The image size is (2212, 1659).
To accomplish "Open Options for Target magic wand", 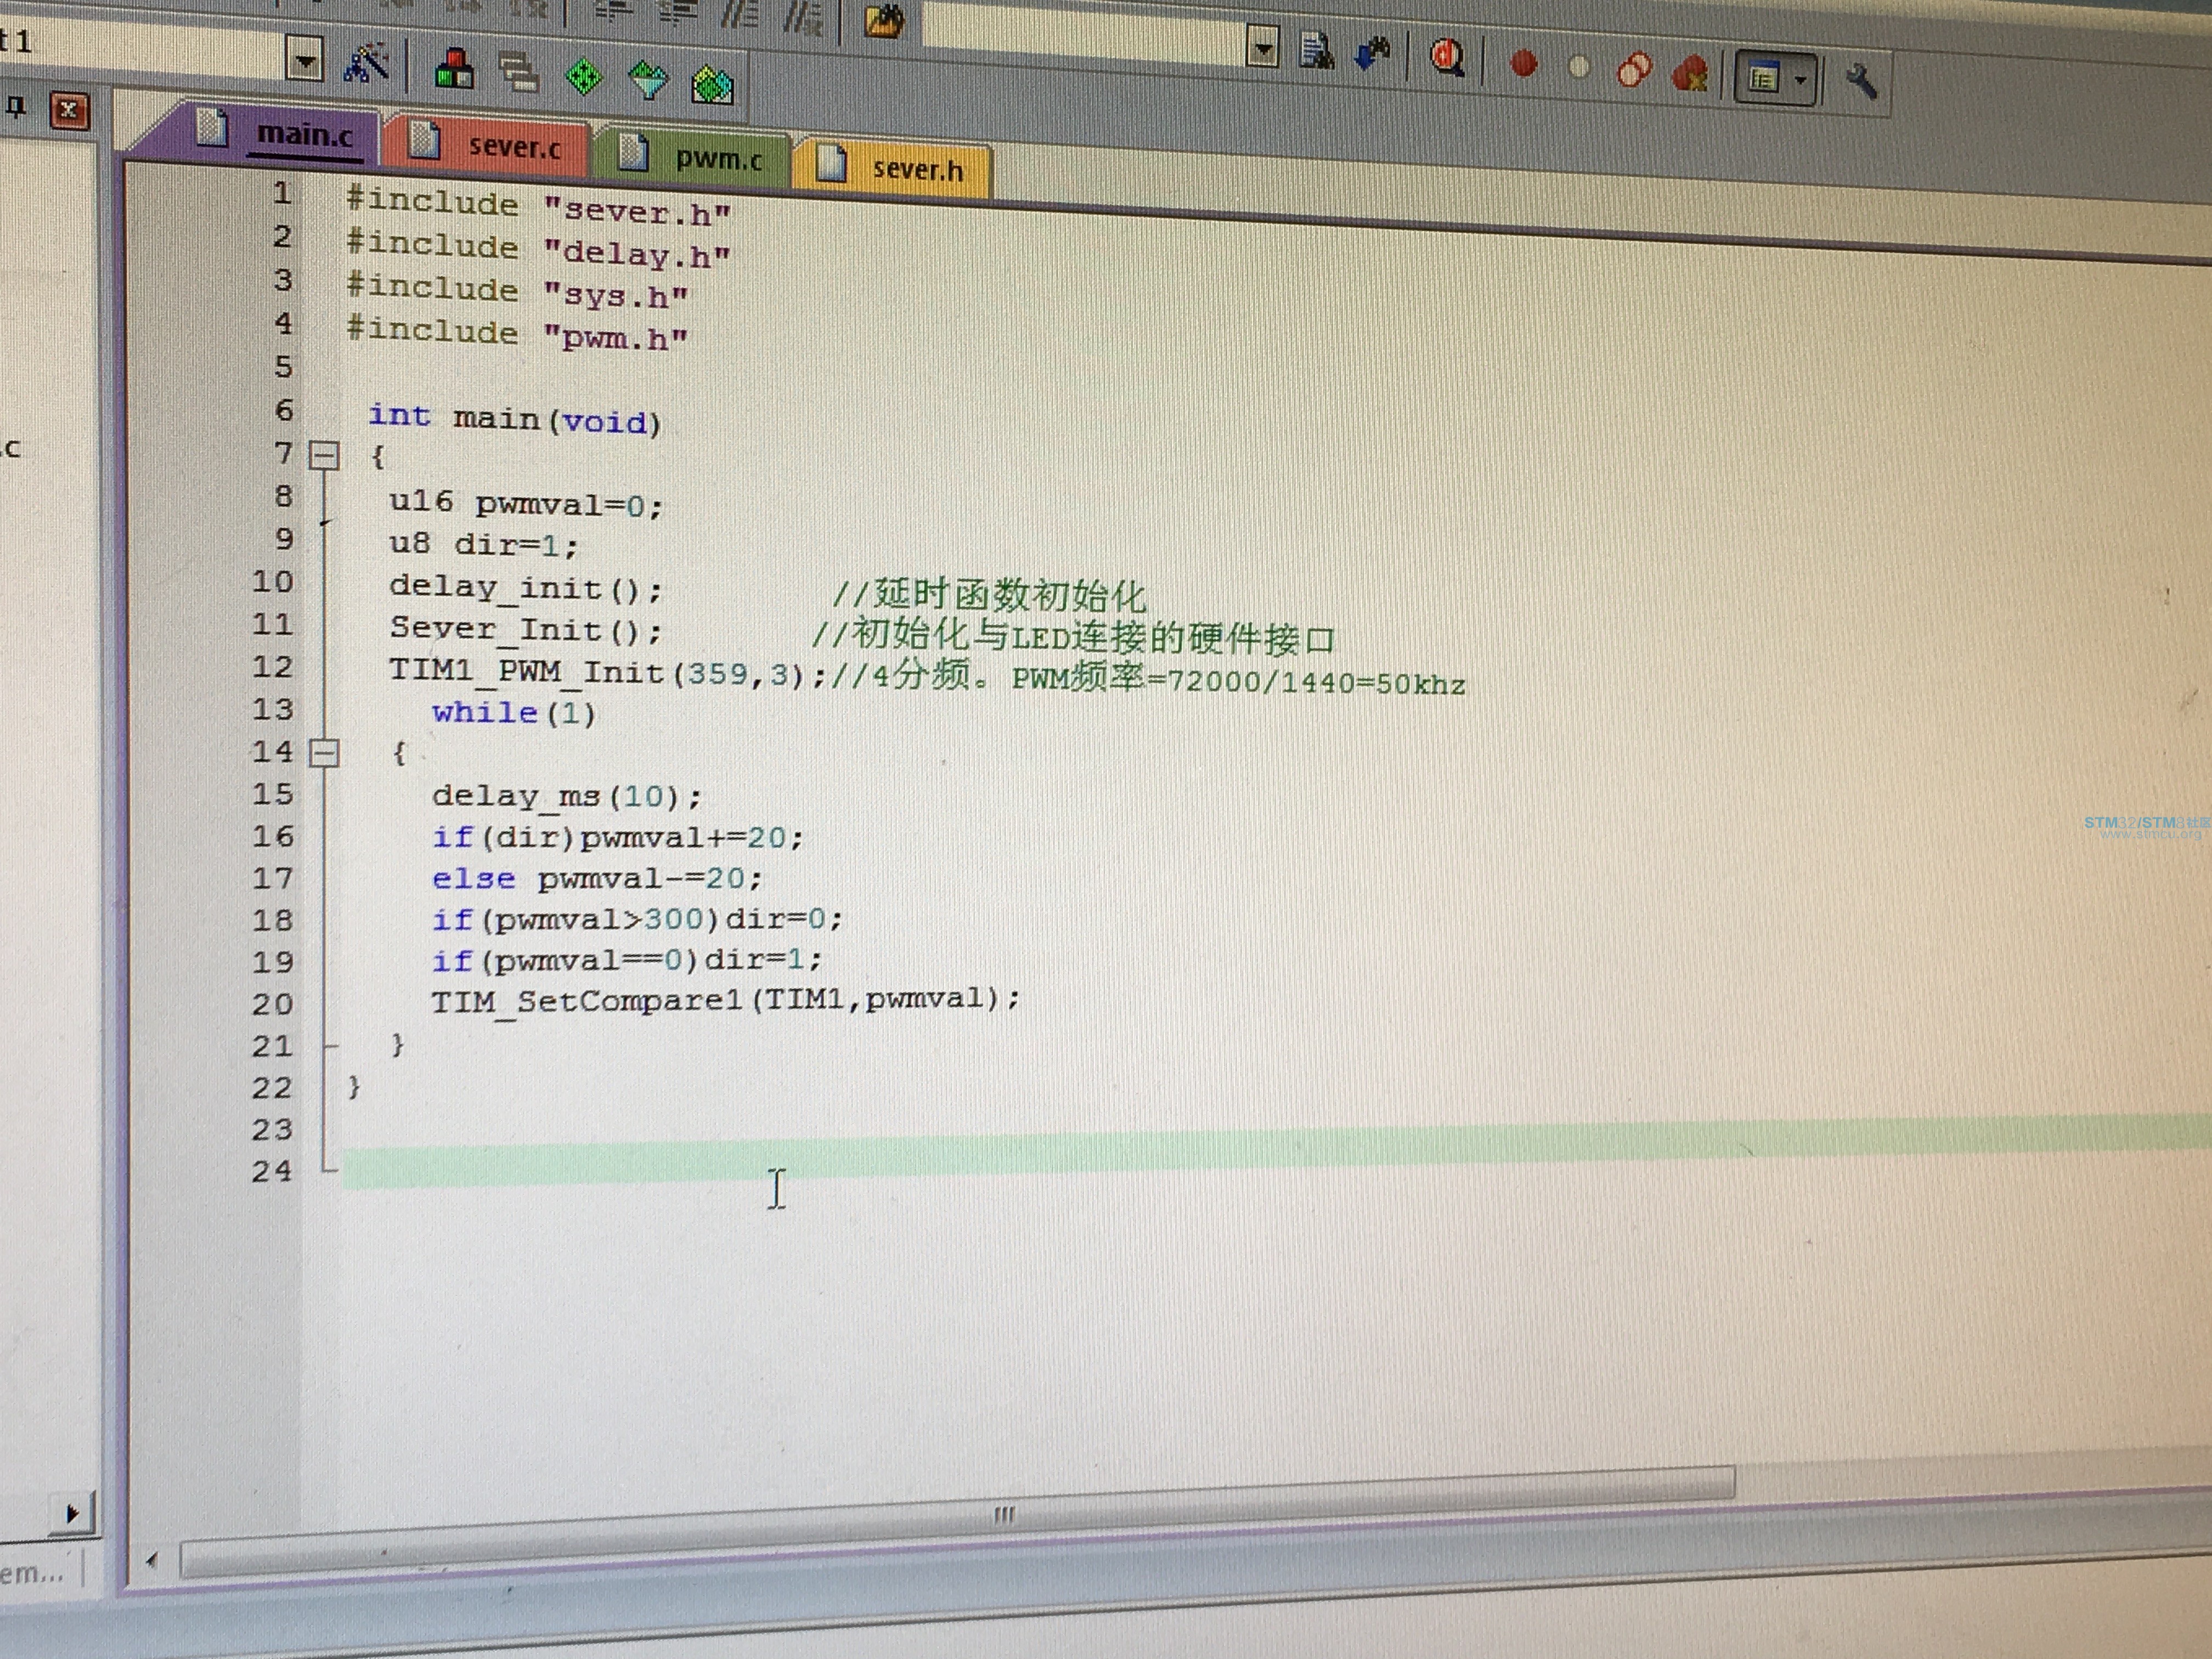I will coord(366,65).
